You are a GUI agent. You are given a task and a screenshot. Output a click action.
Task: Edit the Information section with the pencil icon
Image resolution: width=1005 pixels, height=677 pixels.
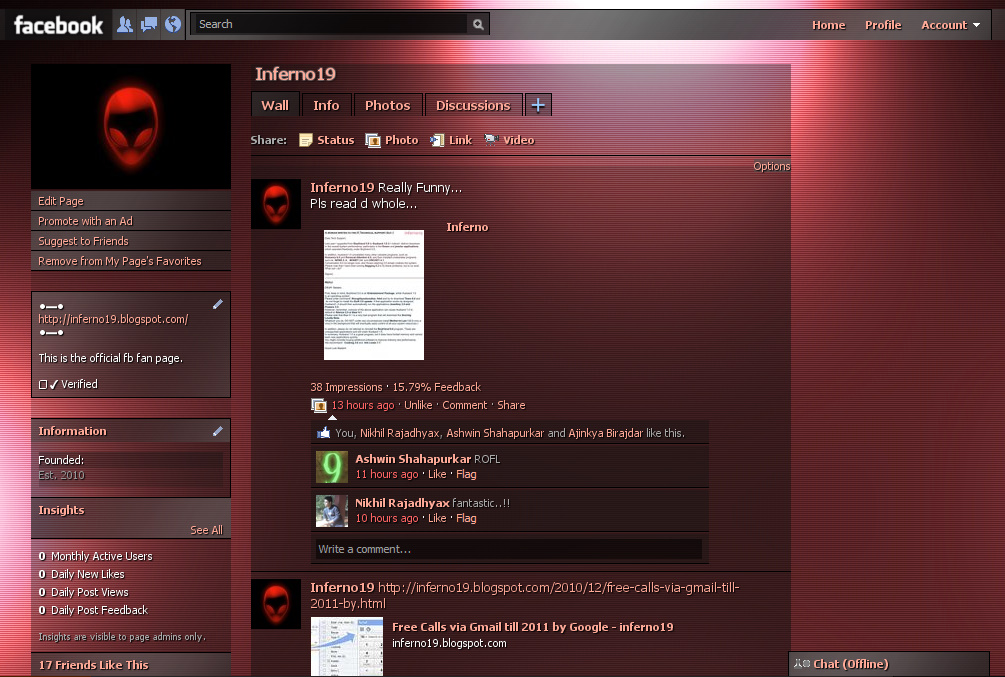pyautogui.click(x=218, y=430)
